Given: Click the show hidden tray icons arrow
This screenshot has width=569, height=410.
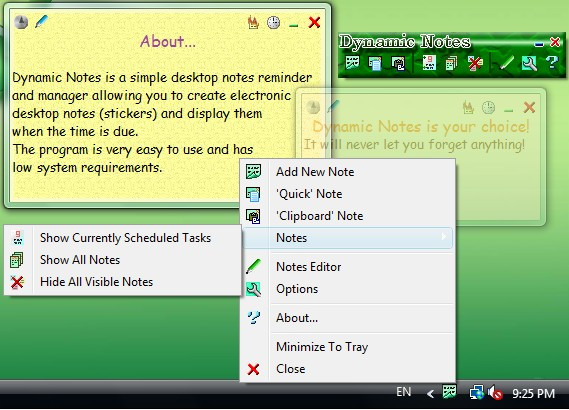Looking at the screenshot, I should (x=430, y=394).
